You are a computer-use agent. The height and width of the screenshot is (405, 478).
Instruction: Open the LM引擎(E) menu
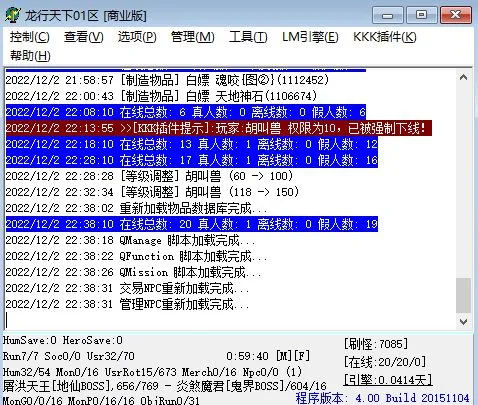click(310, 37)
